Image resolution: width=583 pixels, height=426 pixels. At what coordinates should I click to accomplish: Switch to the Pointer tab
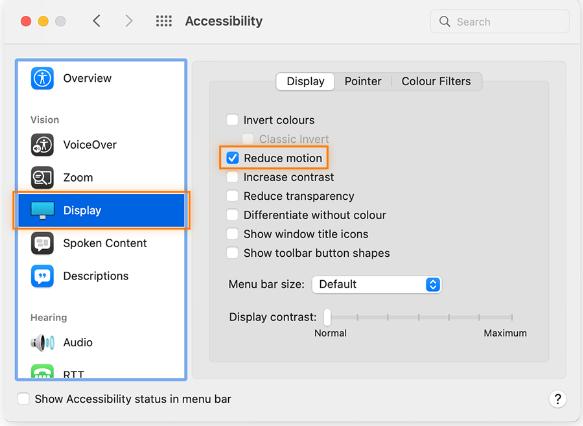point(363,81)
